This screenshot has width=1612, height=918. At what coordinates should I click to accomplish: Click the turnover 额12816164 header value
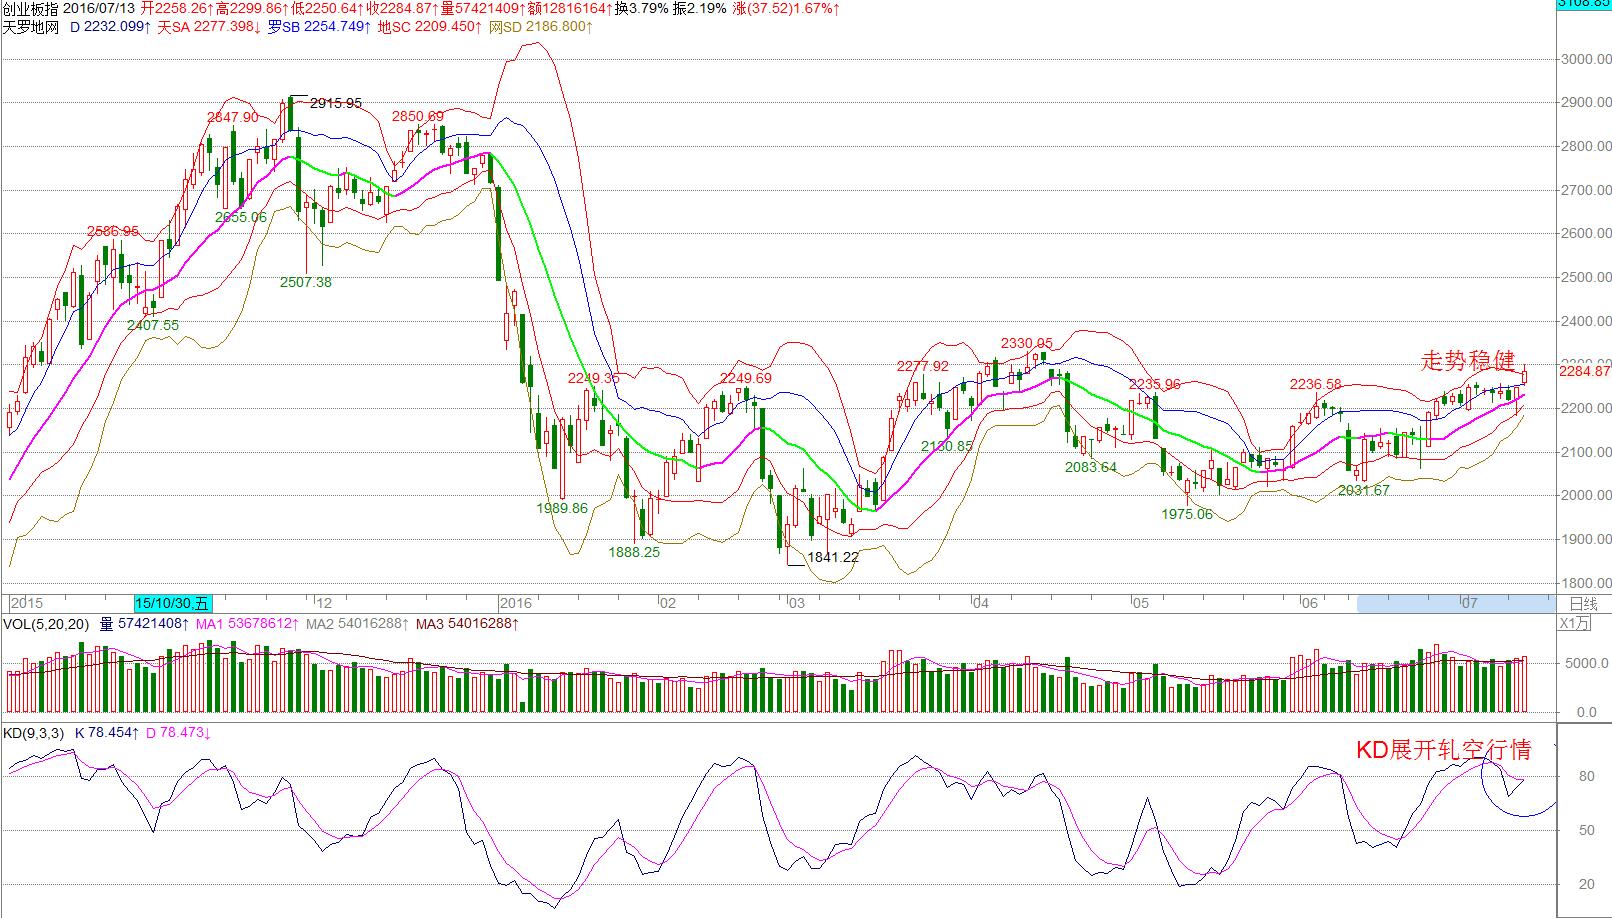click(569, 9)
